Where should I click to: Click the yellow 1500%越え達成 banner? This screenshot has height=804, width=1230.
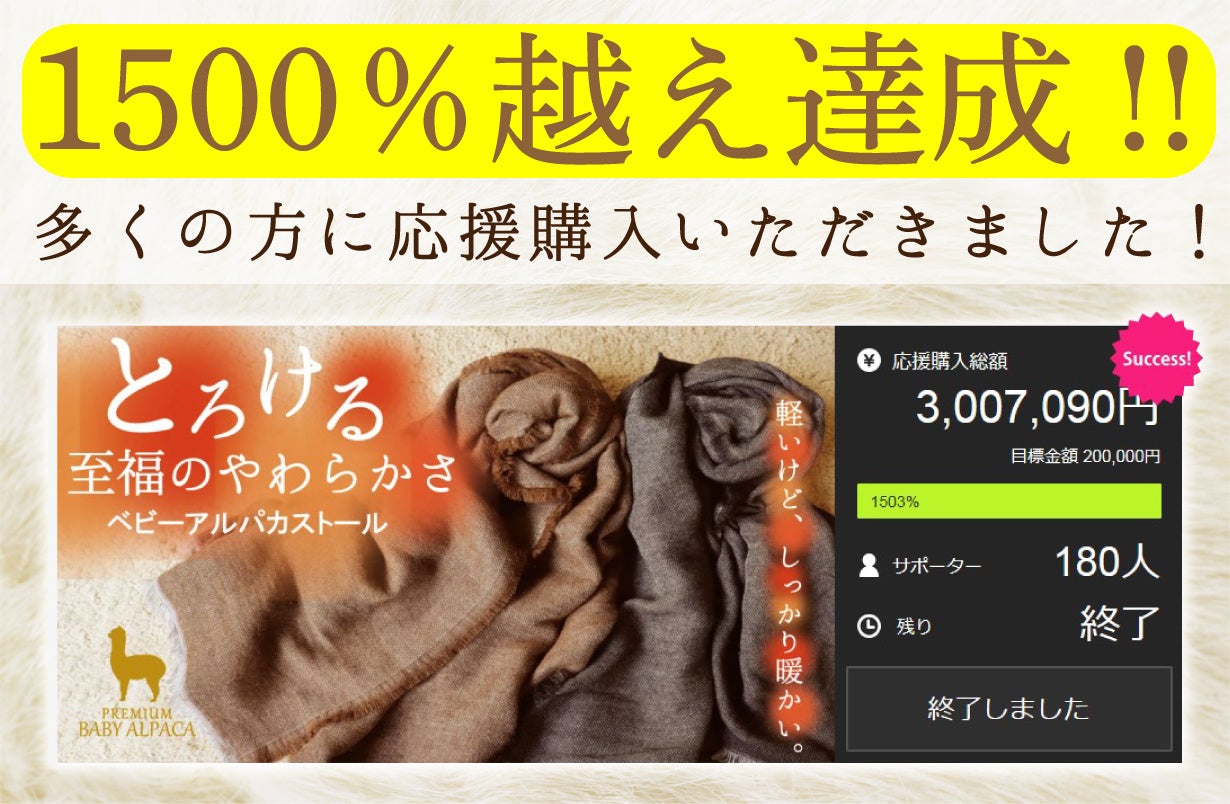coord(614,101)
